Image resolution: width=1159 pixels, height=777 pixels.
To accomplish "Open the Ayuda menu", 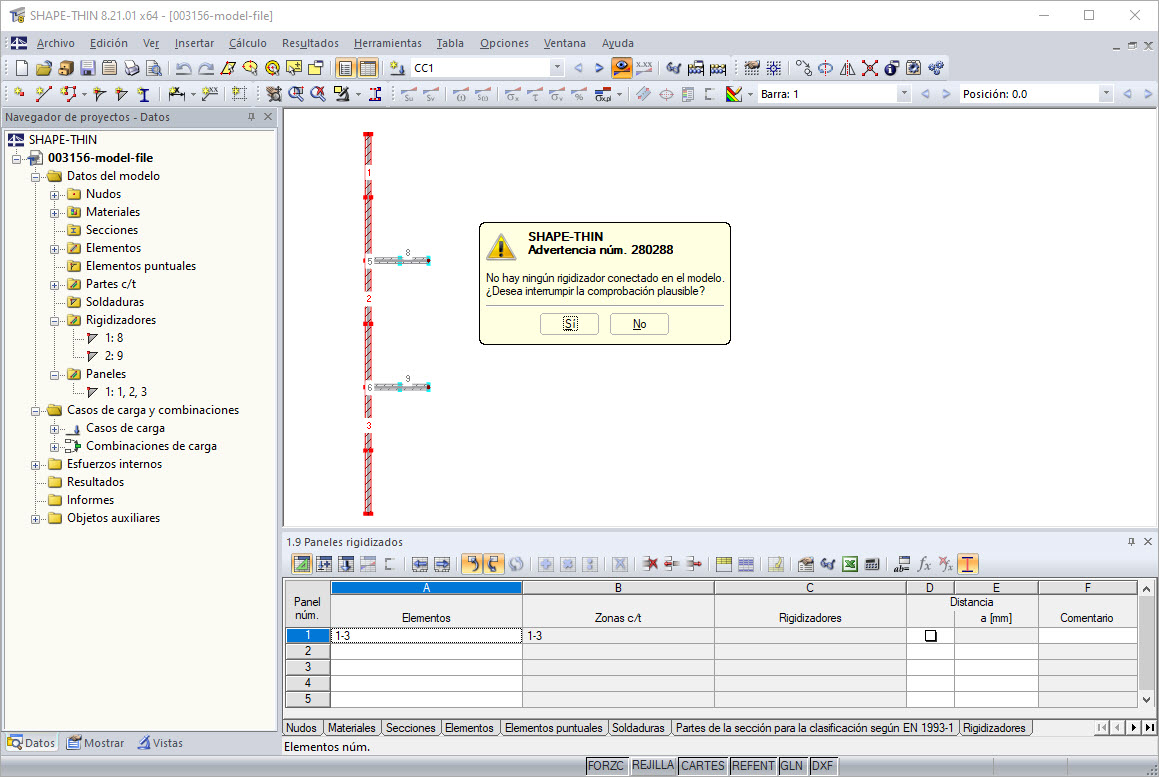I will click(x=618, y=44).
